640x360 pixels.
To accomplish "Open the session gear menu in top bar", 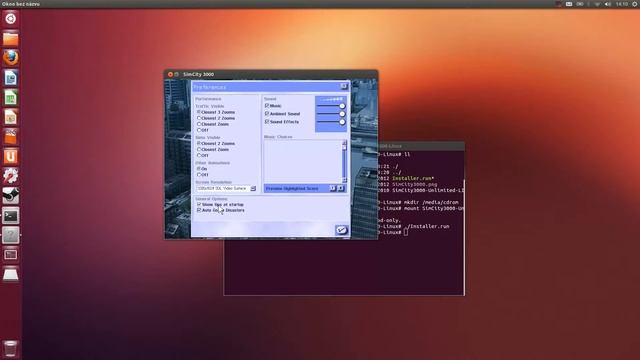I will (x=635, y=4).
